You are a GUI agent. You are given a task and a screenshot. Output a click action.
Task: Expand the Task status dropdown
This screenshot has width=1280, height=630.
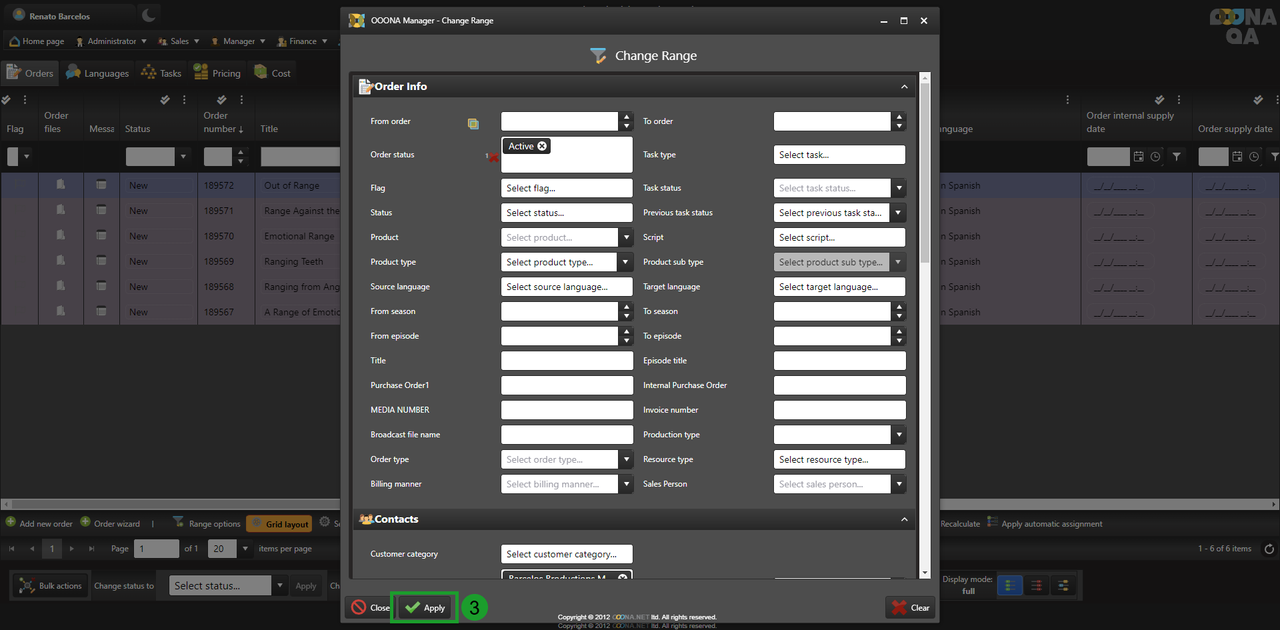(898, 188)
